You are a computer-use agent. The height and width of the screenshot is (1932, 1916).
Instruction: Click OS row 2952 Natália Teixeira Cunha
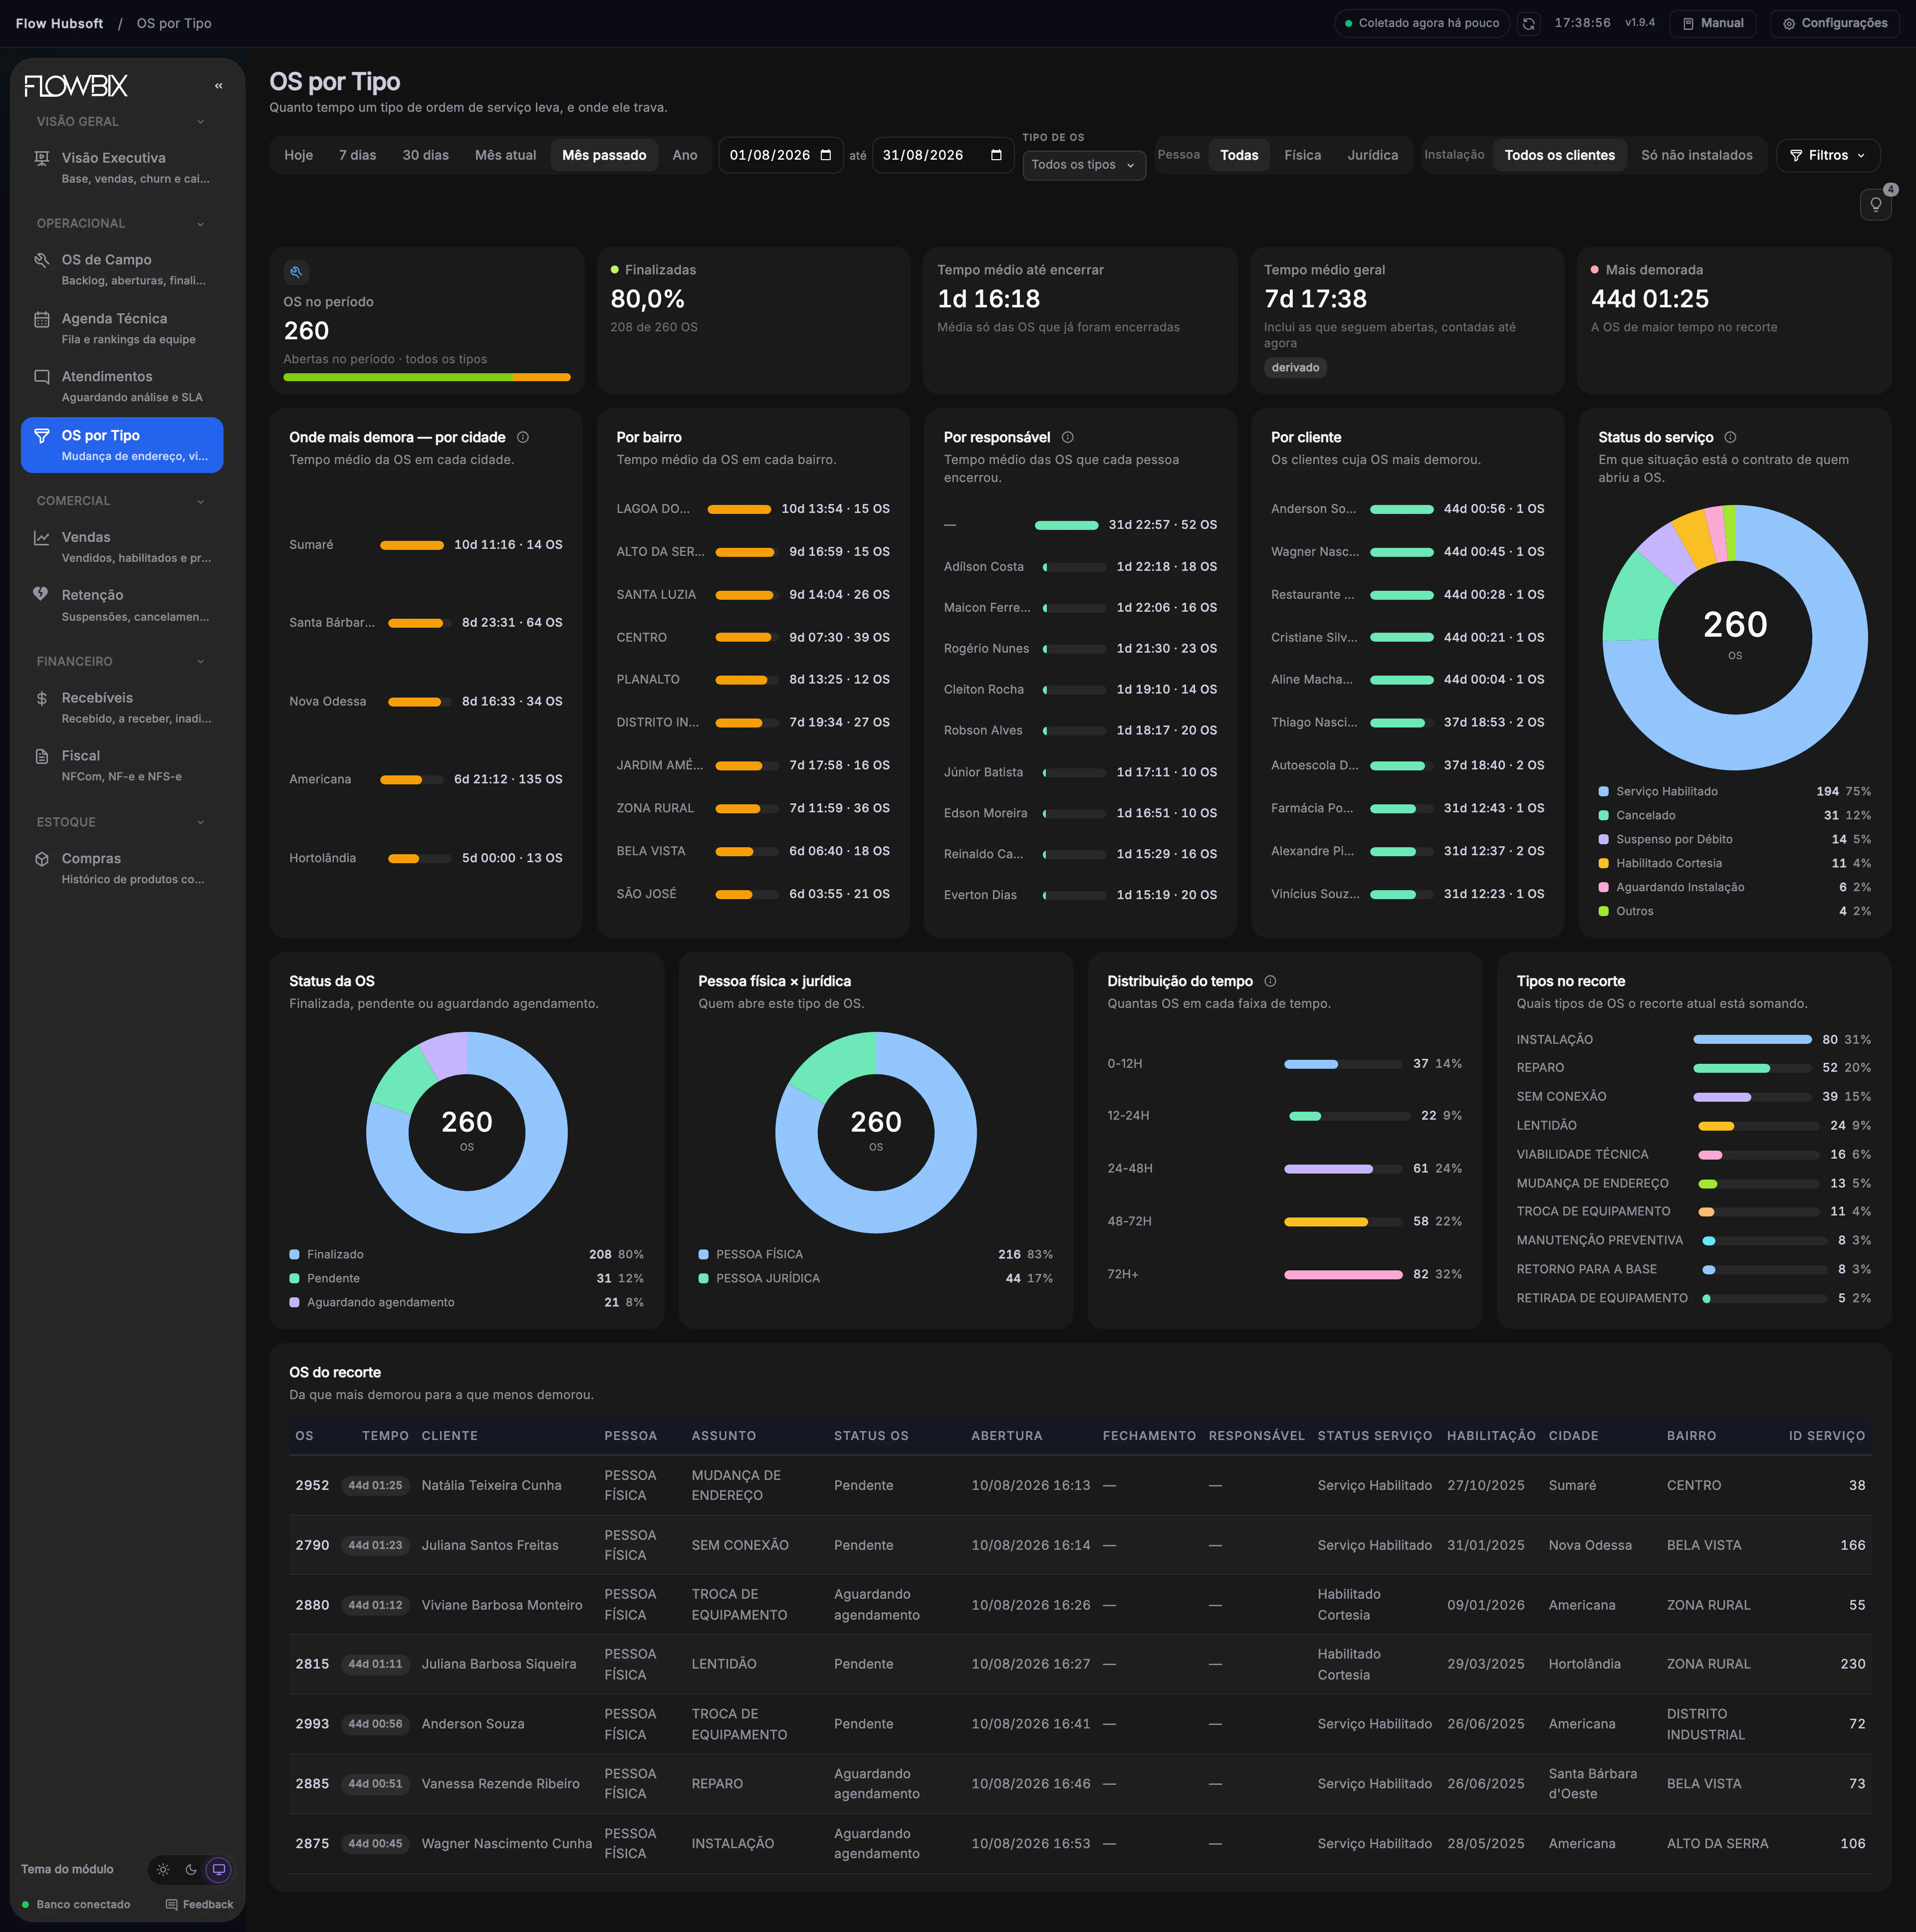click(1080, 1486)
